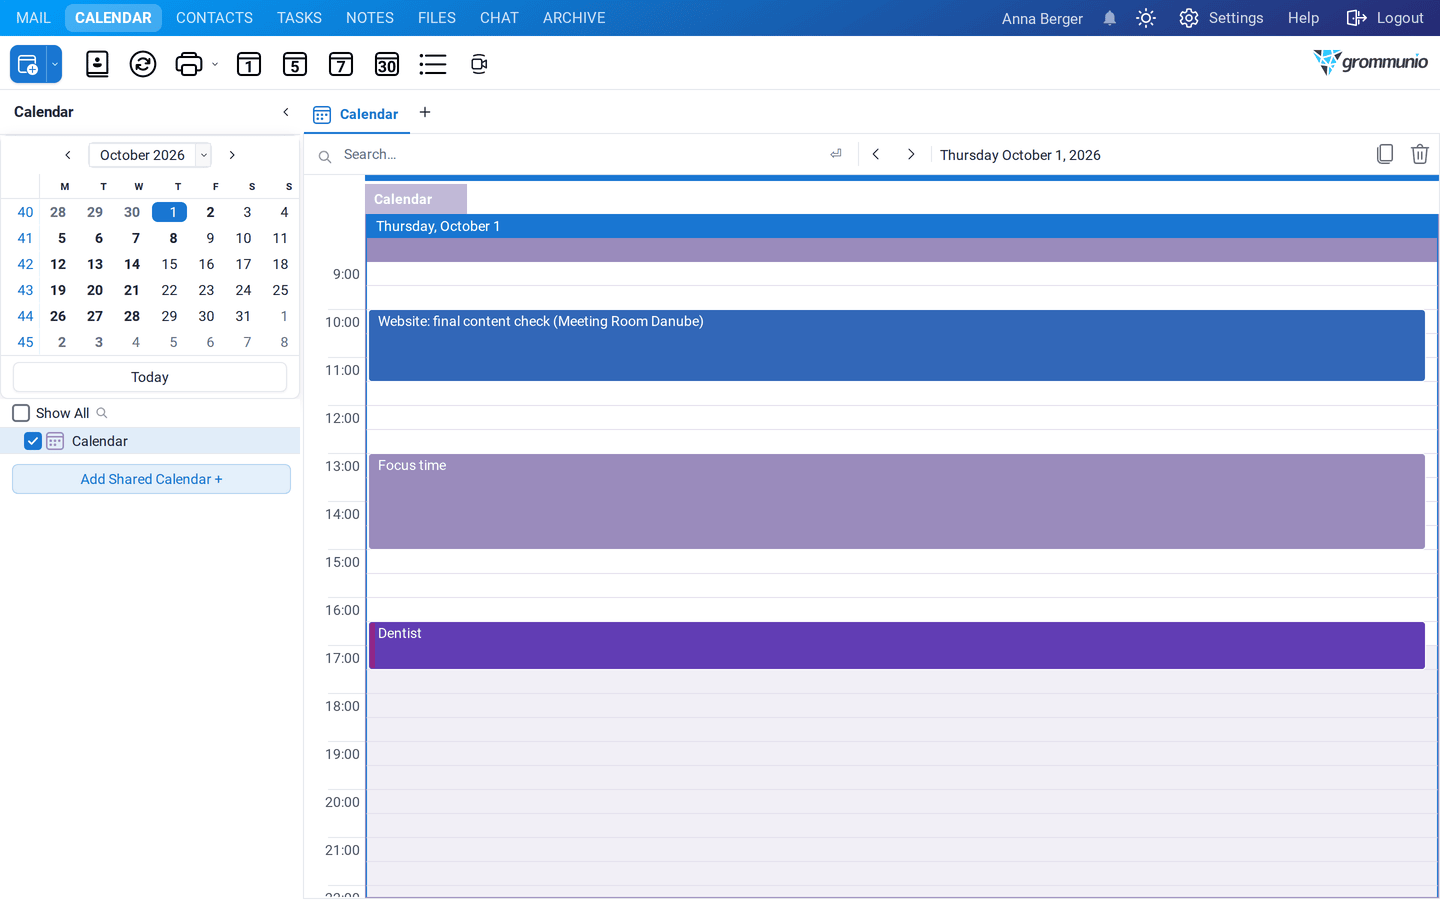Image resolution: width=1440 pixels, height=900 pixels.
Task: Open the October 2026 month picker
Action: click(150, 155)
